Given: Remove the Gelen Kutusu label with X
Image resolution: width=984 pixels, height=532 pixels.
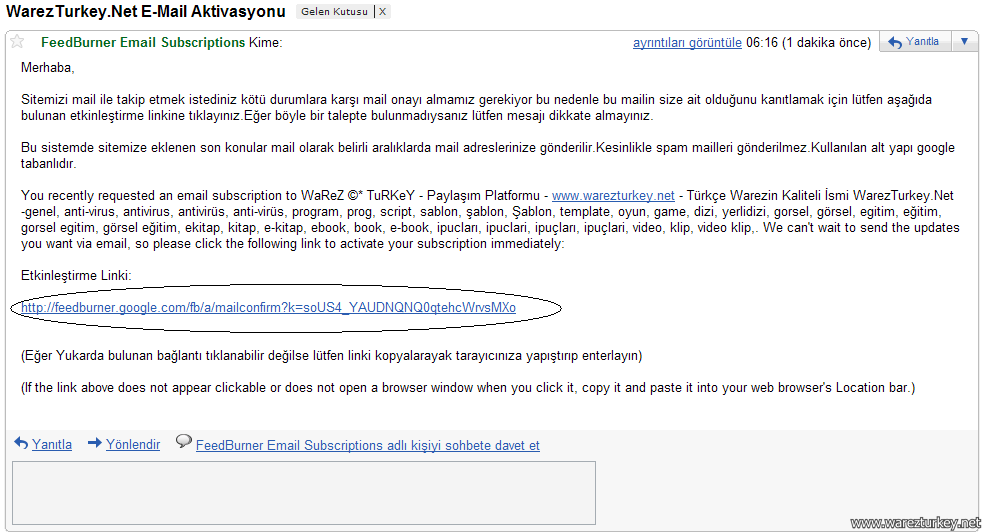Looking at the screenshot, I should pyautogui.click(x=382, y=11).
